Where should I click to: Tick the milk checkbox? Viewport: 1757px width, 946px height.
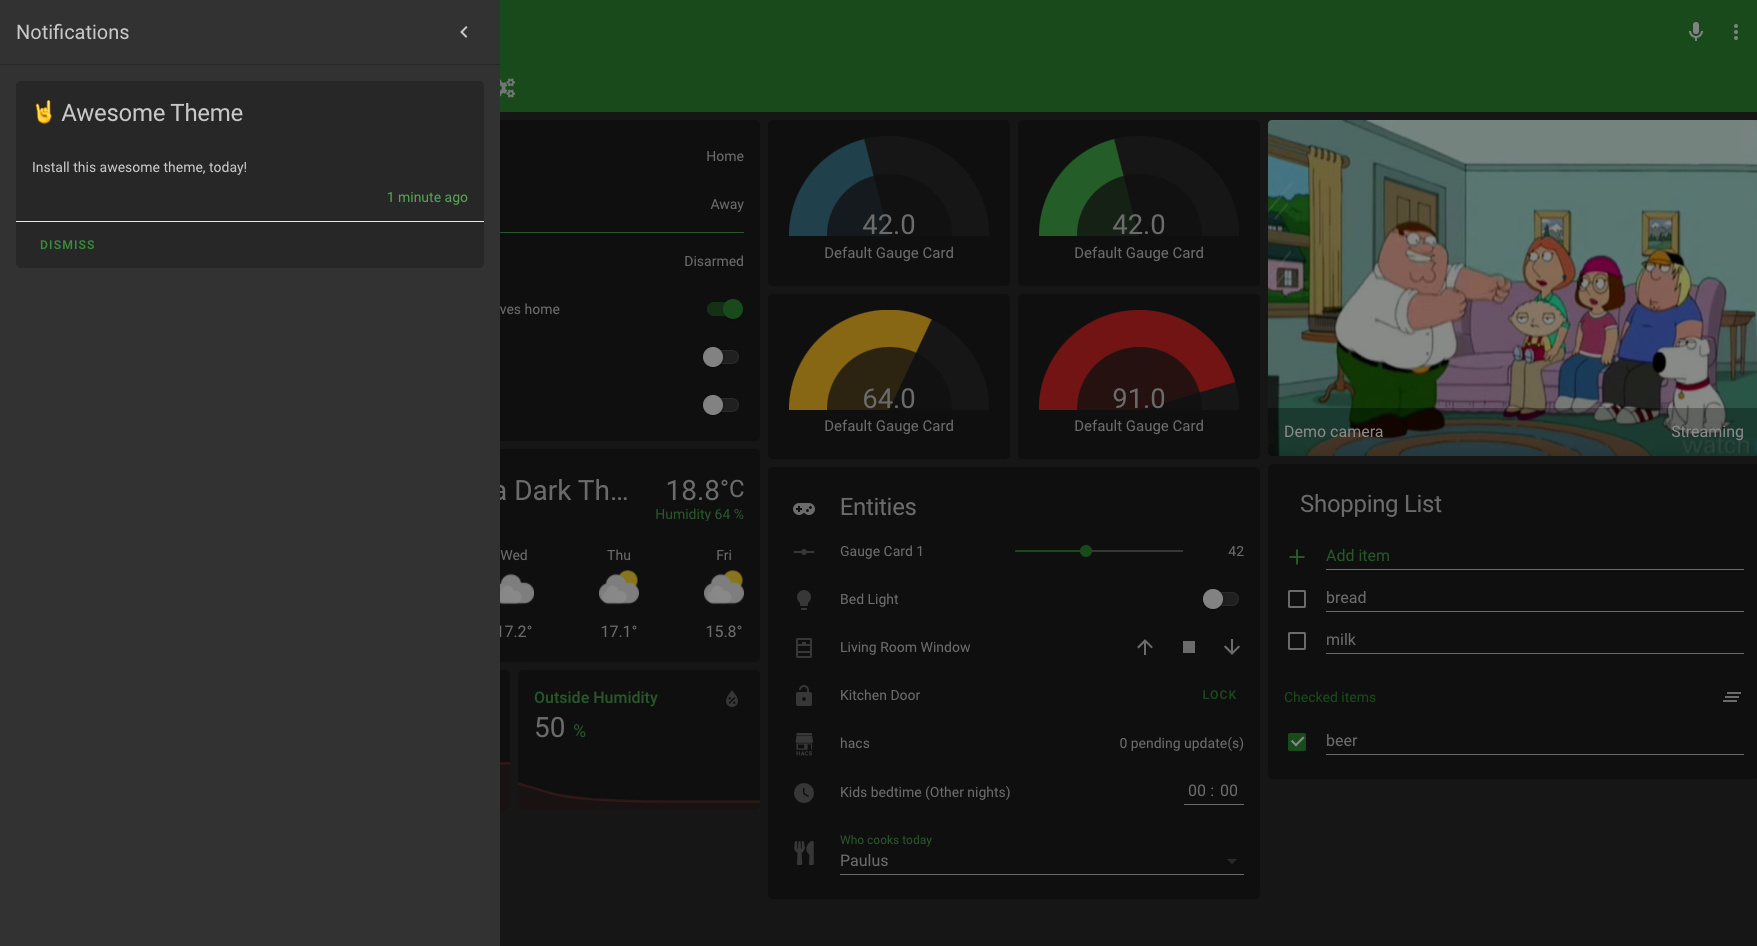[1297, 641]
